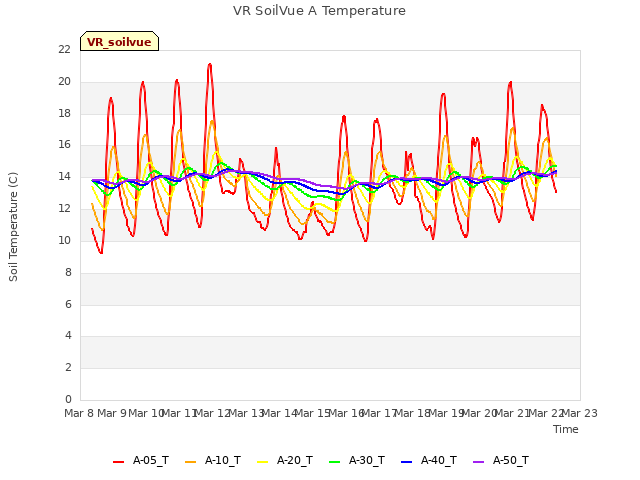Click the blue A-40_T legend swatch
The height and width of the screenshot is (480, 640).
407,462
